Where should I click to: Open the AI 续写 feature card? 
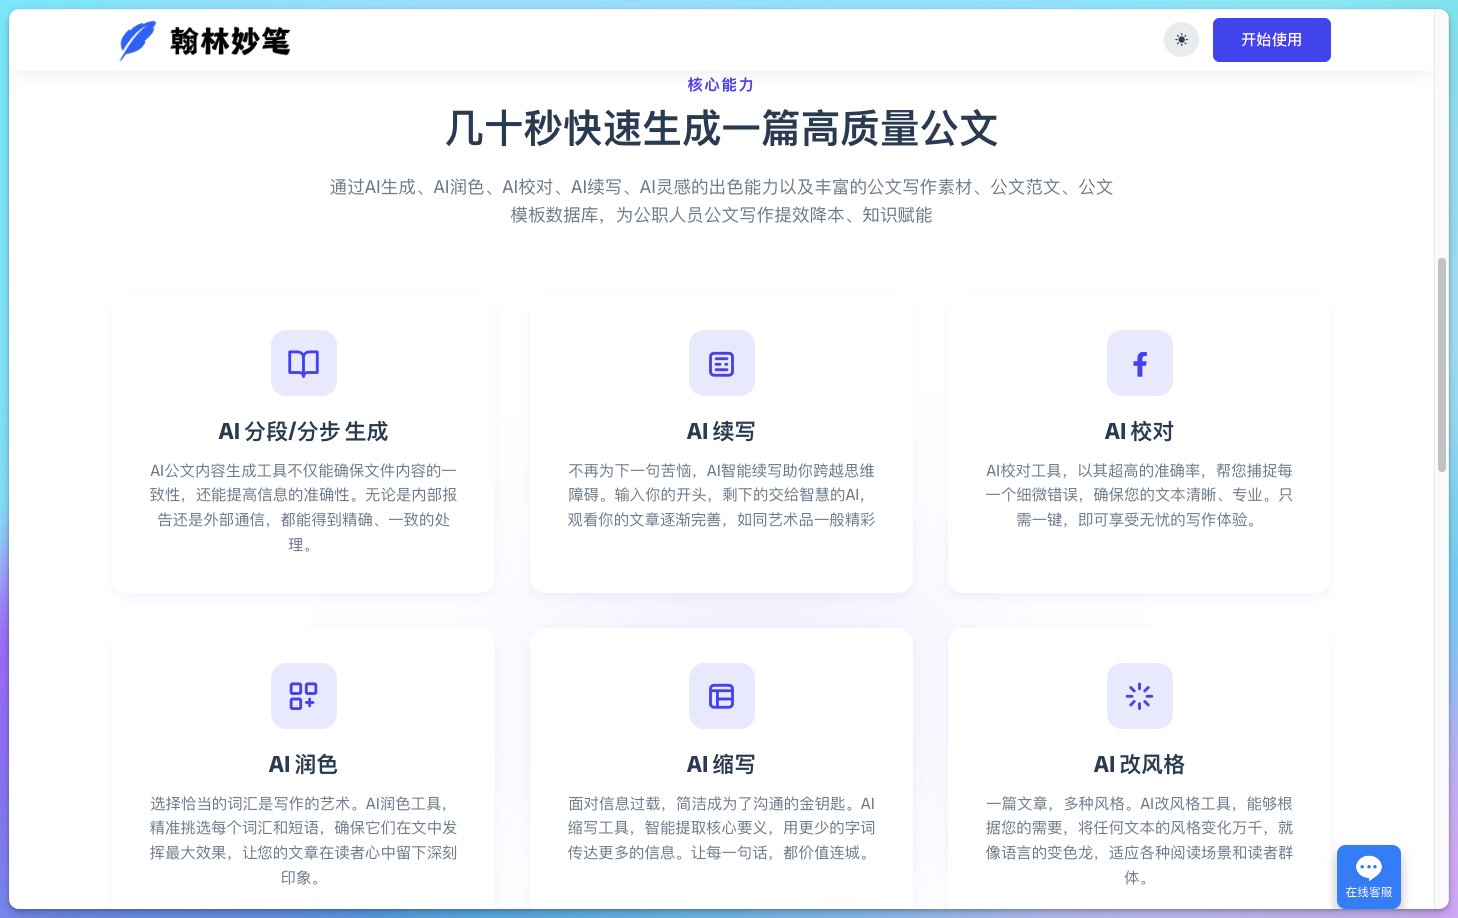coord(721,444)
